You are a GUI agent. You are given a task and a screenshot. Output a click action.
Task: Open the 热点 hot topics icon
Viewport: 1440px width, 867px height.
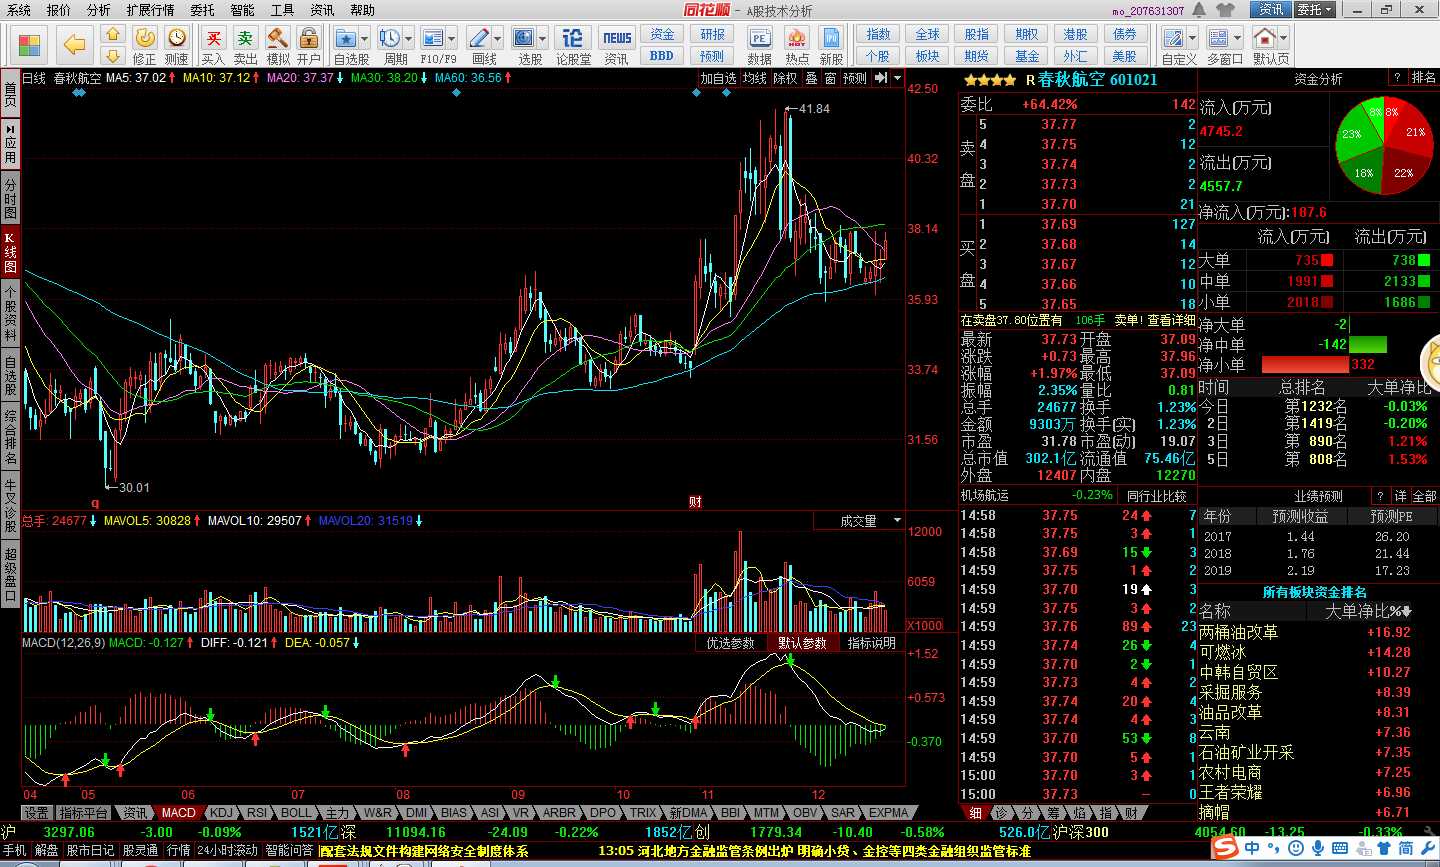pos(797,45)
